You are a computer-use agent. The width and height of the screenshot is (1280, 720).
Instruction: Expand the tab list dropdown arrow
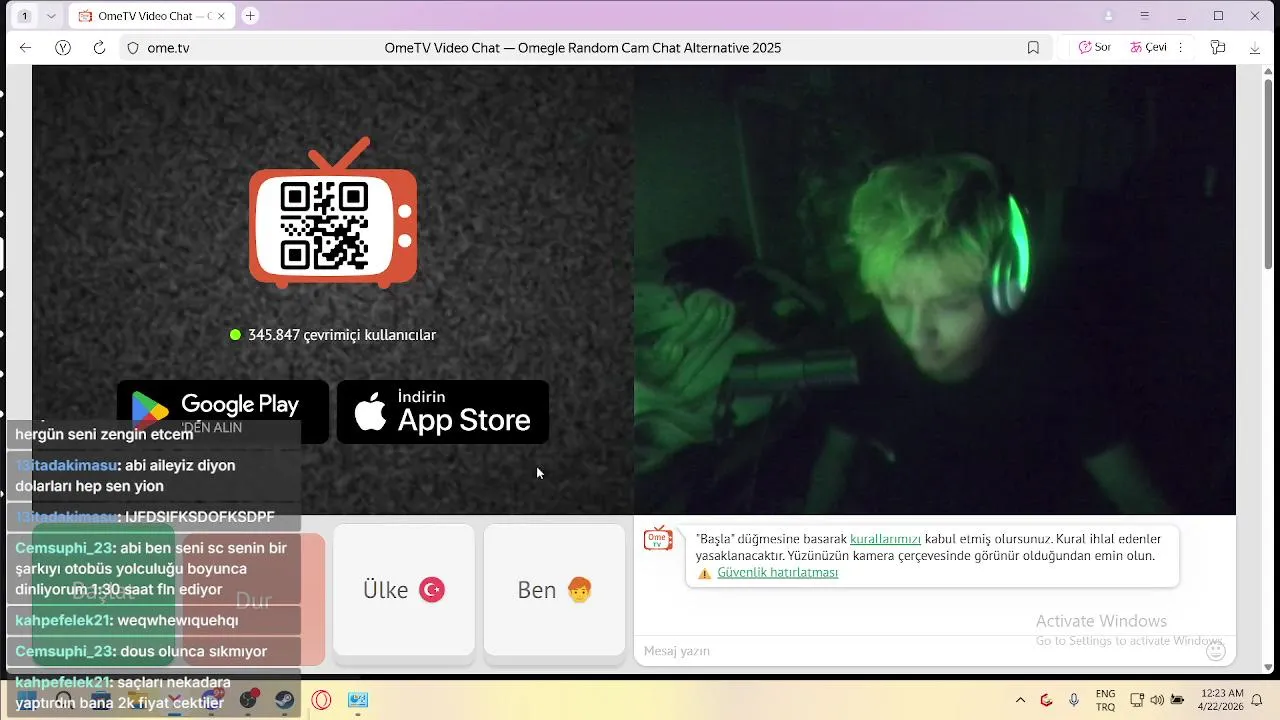click(51, 16)
